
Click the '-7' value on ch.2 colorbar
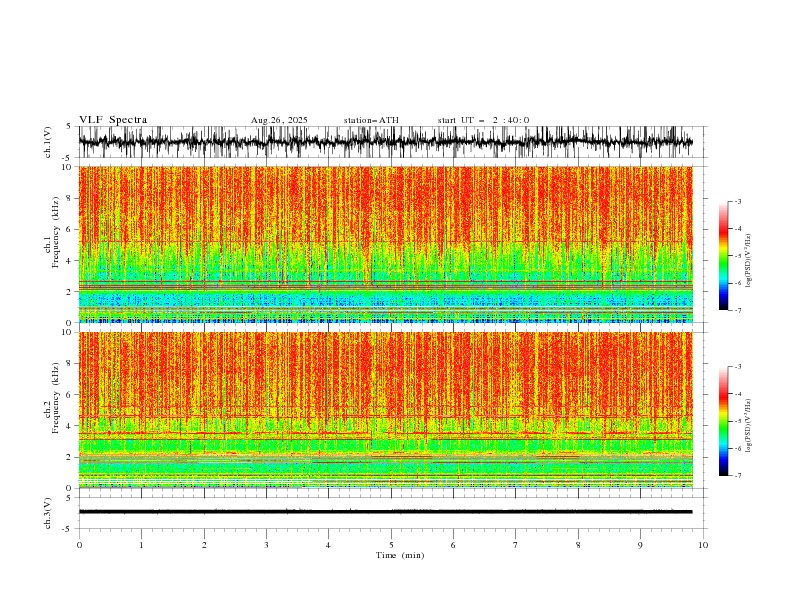tap(738, 476)
